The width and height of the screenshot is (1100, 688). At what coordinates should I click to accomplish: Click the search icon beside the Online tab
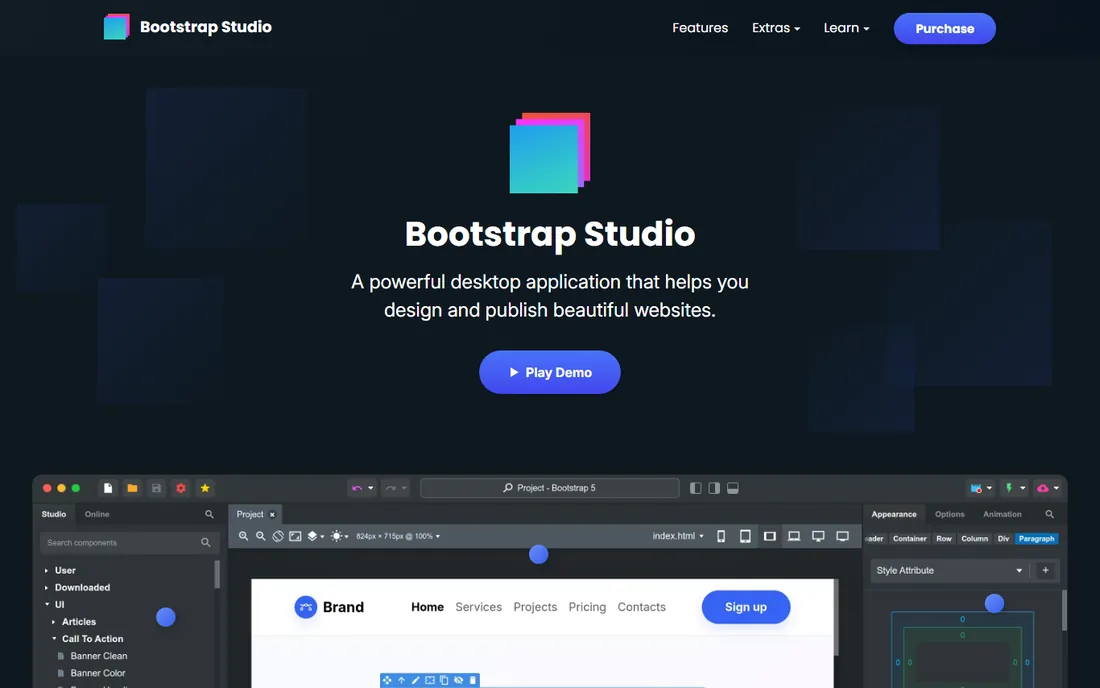point(209,514)
